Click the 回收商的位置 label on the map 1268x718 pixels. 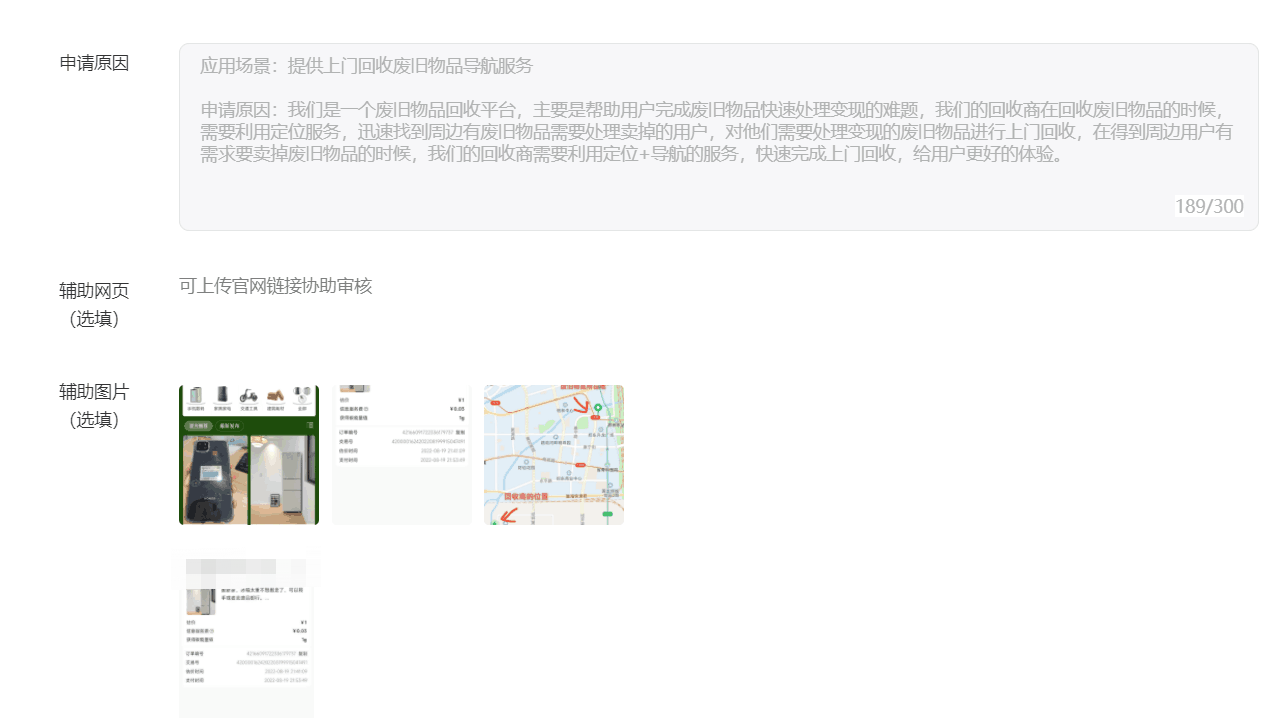pyautogui.click(x=526, y=497)
